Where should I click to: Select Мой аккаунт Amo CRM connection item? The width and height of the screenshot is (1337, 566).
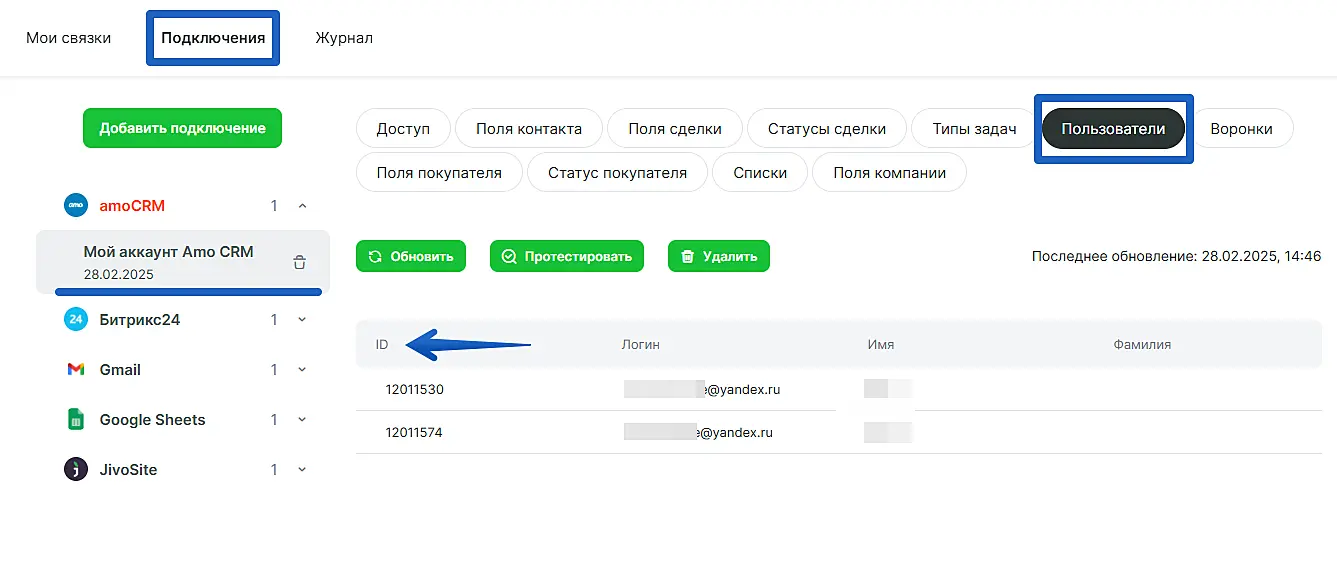pos(168,262)
